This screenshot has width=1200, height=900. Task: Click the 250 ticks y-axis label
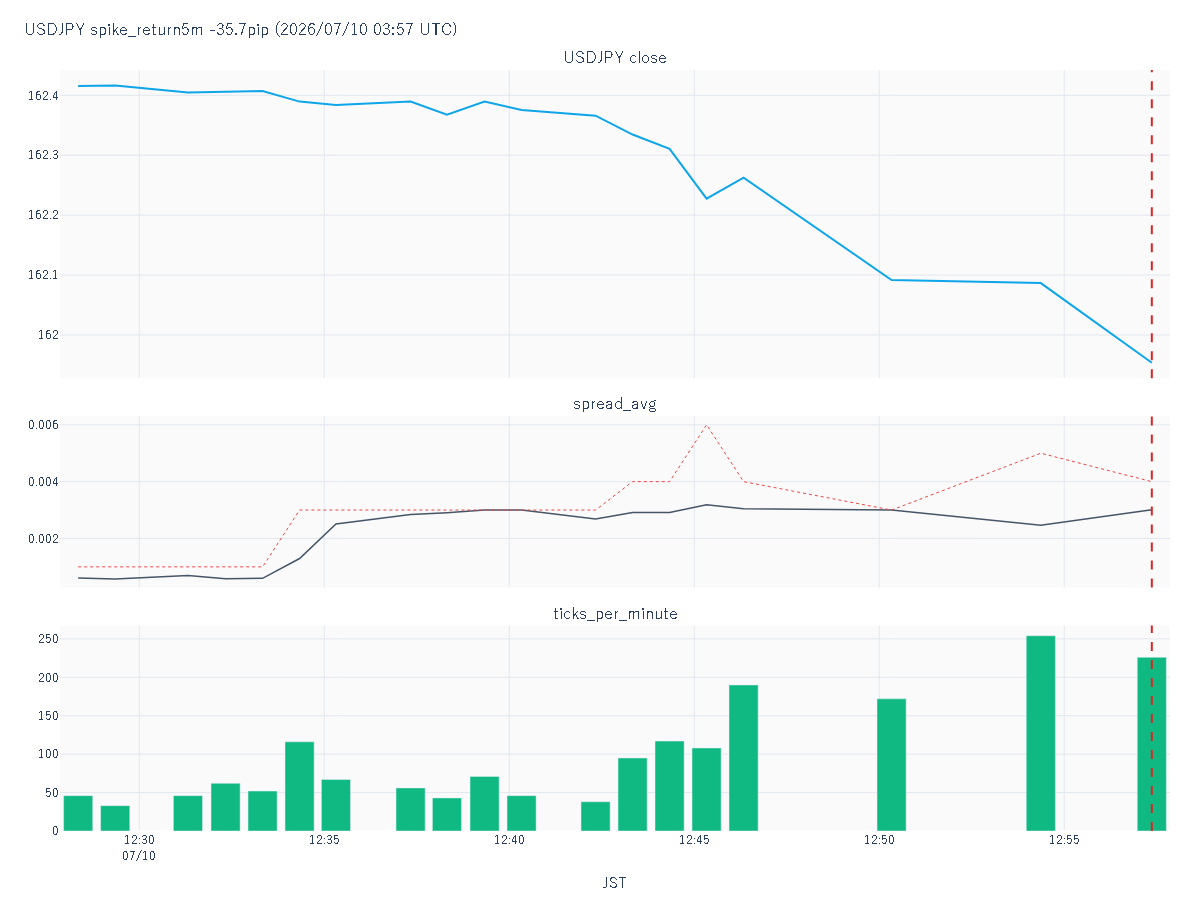click(48, 639)
